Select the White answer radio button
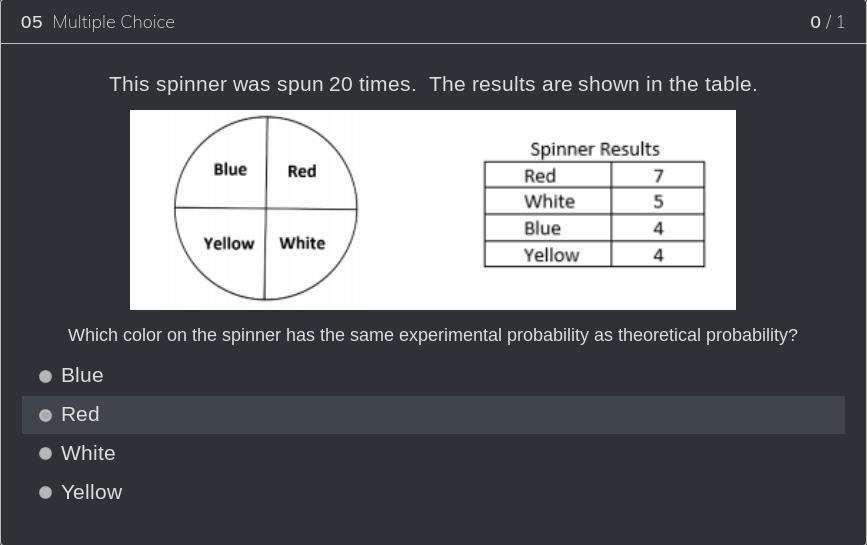 (45, 453)
